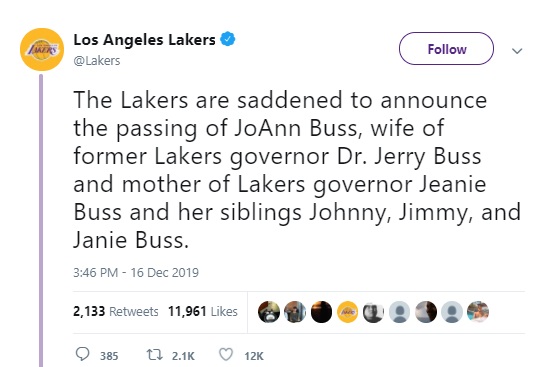View the 11,961 Likes list

pos(203,311)
